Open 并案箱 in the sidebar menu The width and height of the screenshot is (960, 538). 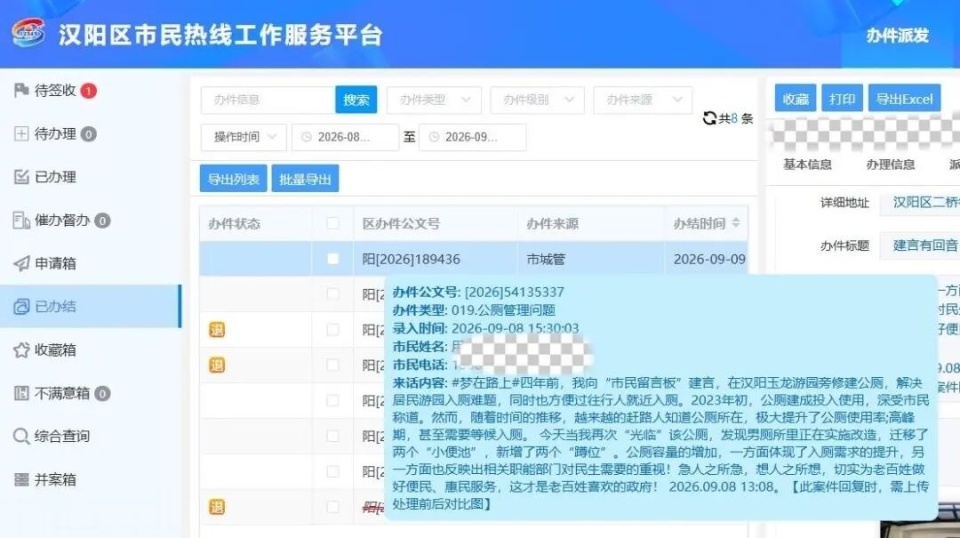click(91, 479)
